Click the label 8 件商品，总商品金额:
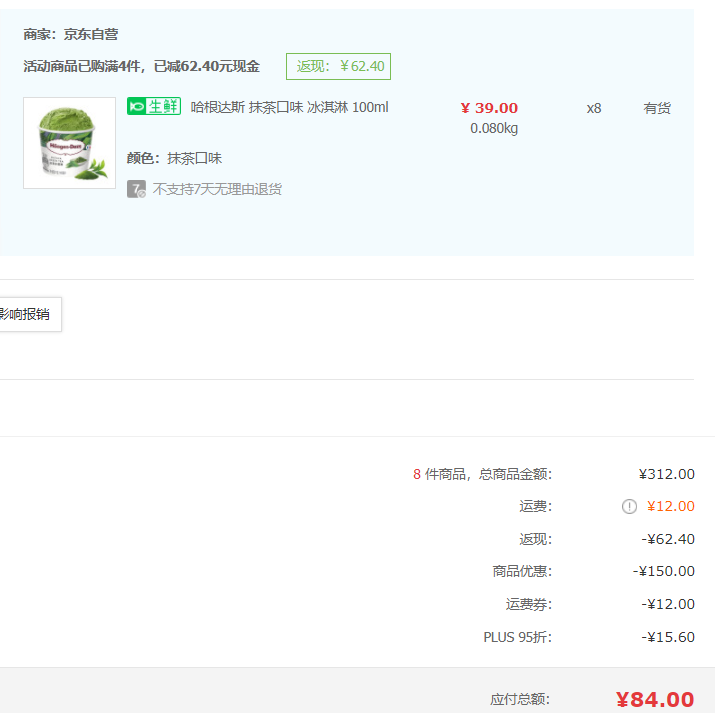The image size is (715, 713). (x=482, y=475)
